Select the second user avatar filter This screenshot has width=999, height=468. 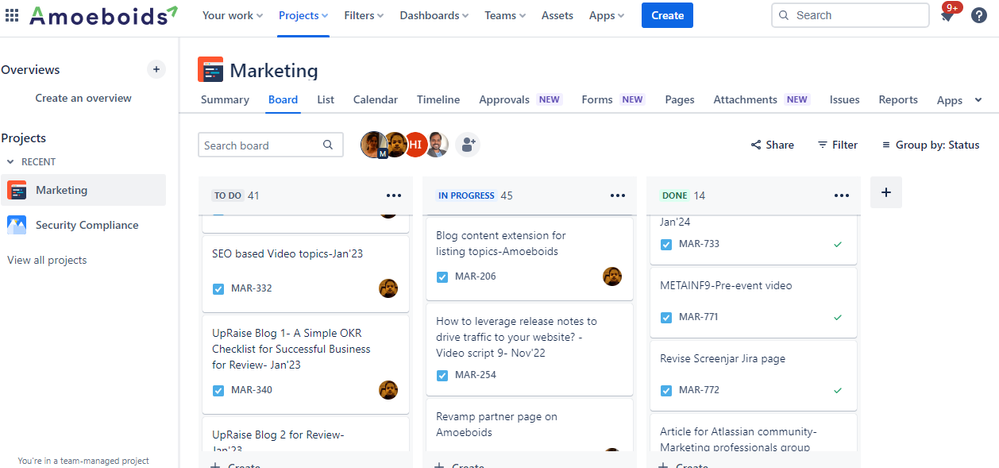pyautogui.click(x=396, y=145)
